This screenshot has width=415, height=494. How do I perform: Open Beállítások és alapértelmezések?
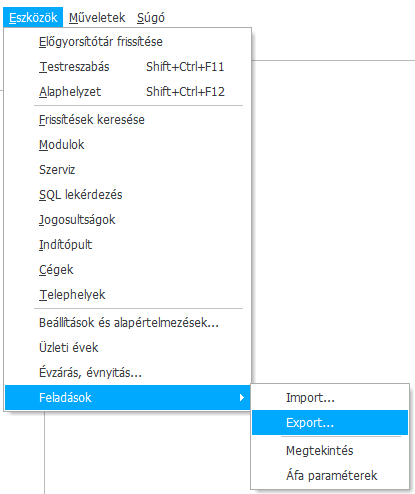pyautogui.click(x=127, y=323)
